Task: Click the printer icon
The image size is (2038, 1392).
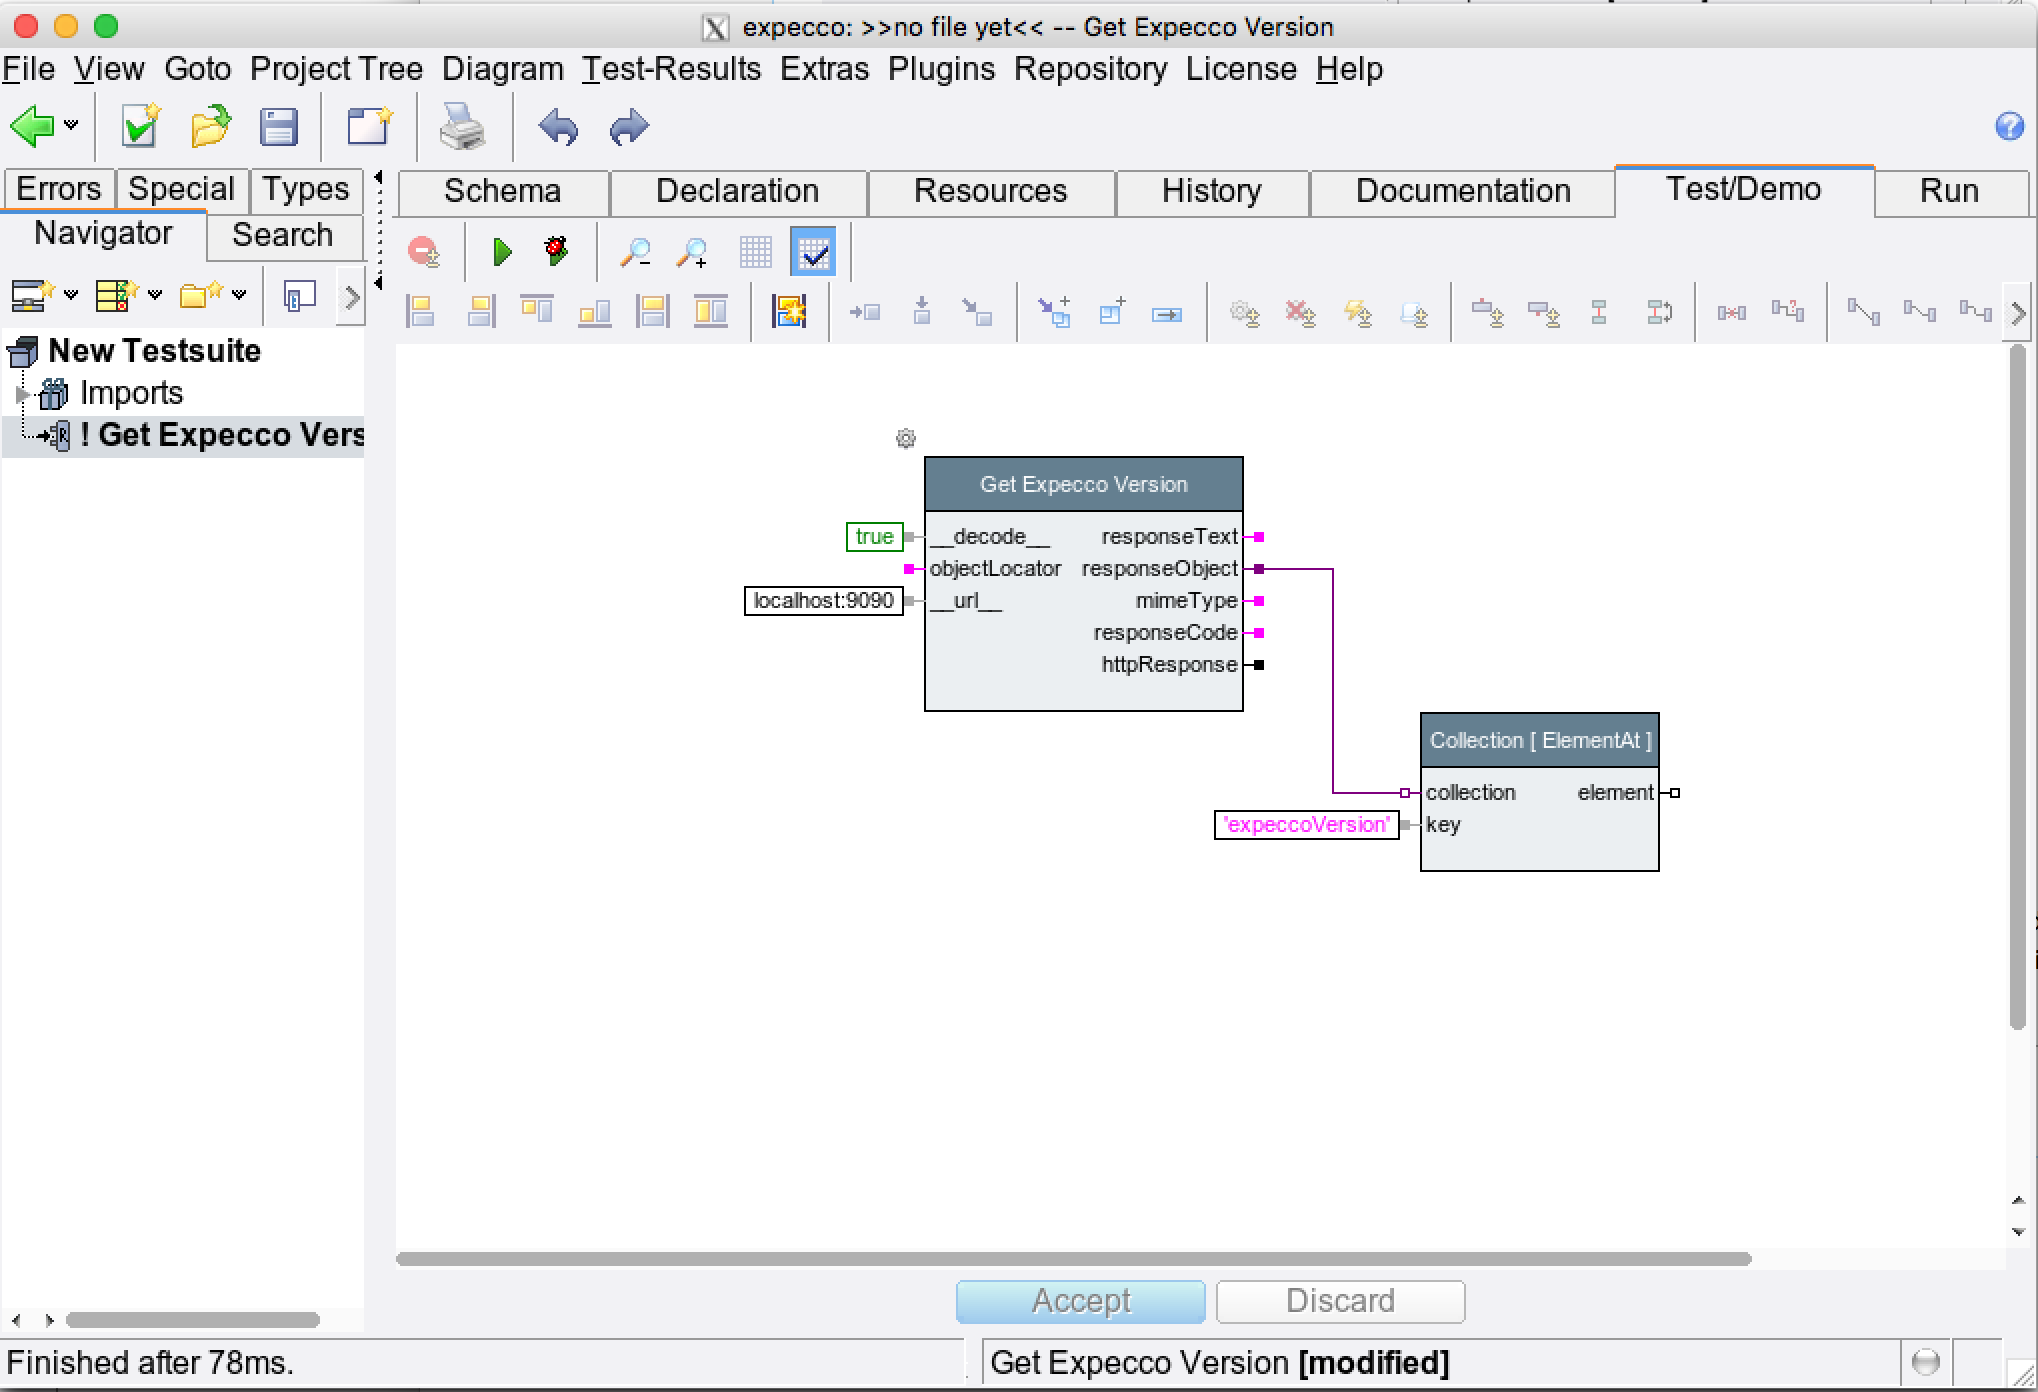Action: pos(462,128)
